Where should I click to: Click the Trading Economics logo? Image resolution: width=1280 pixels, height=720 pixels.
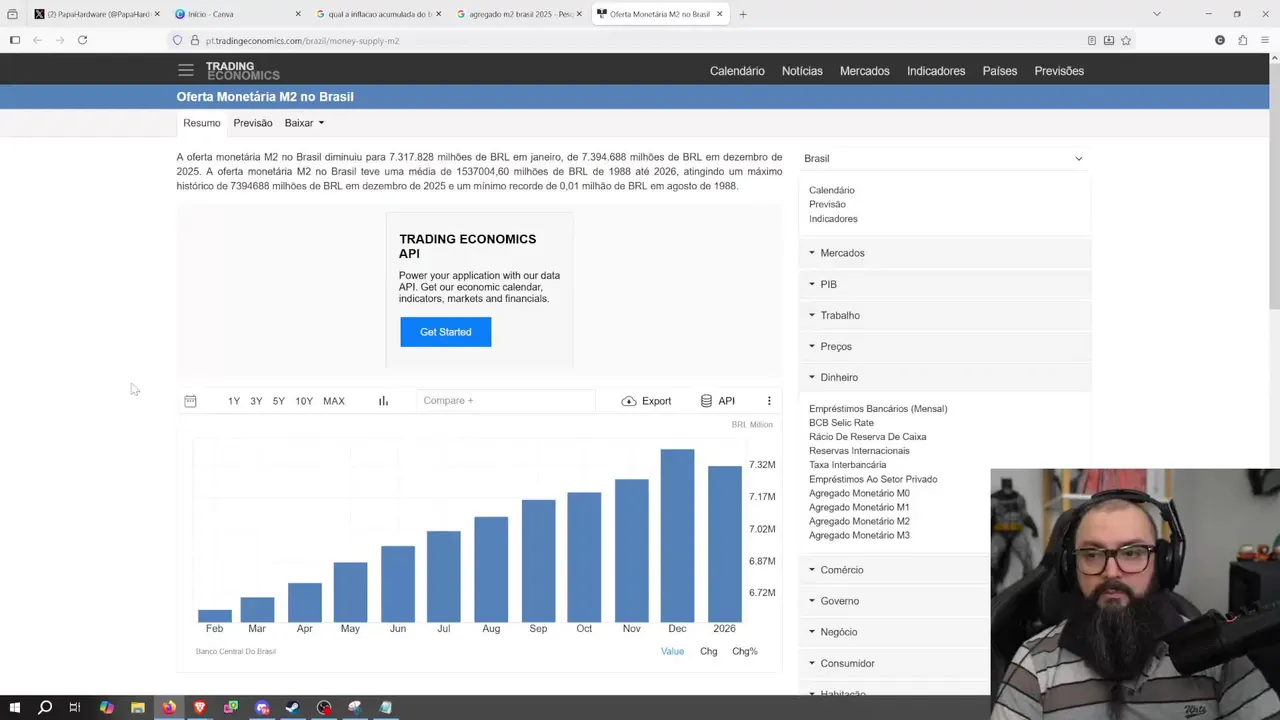242,71
